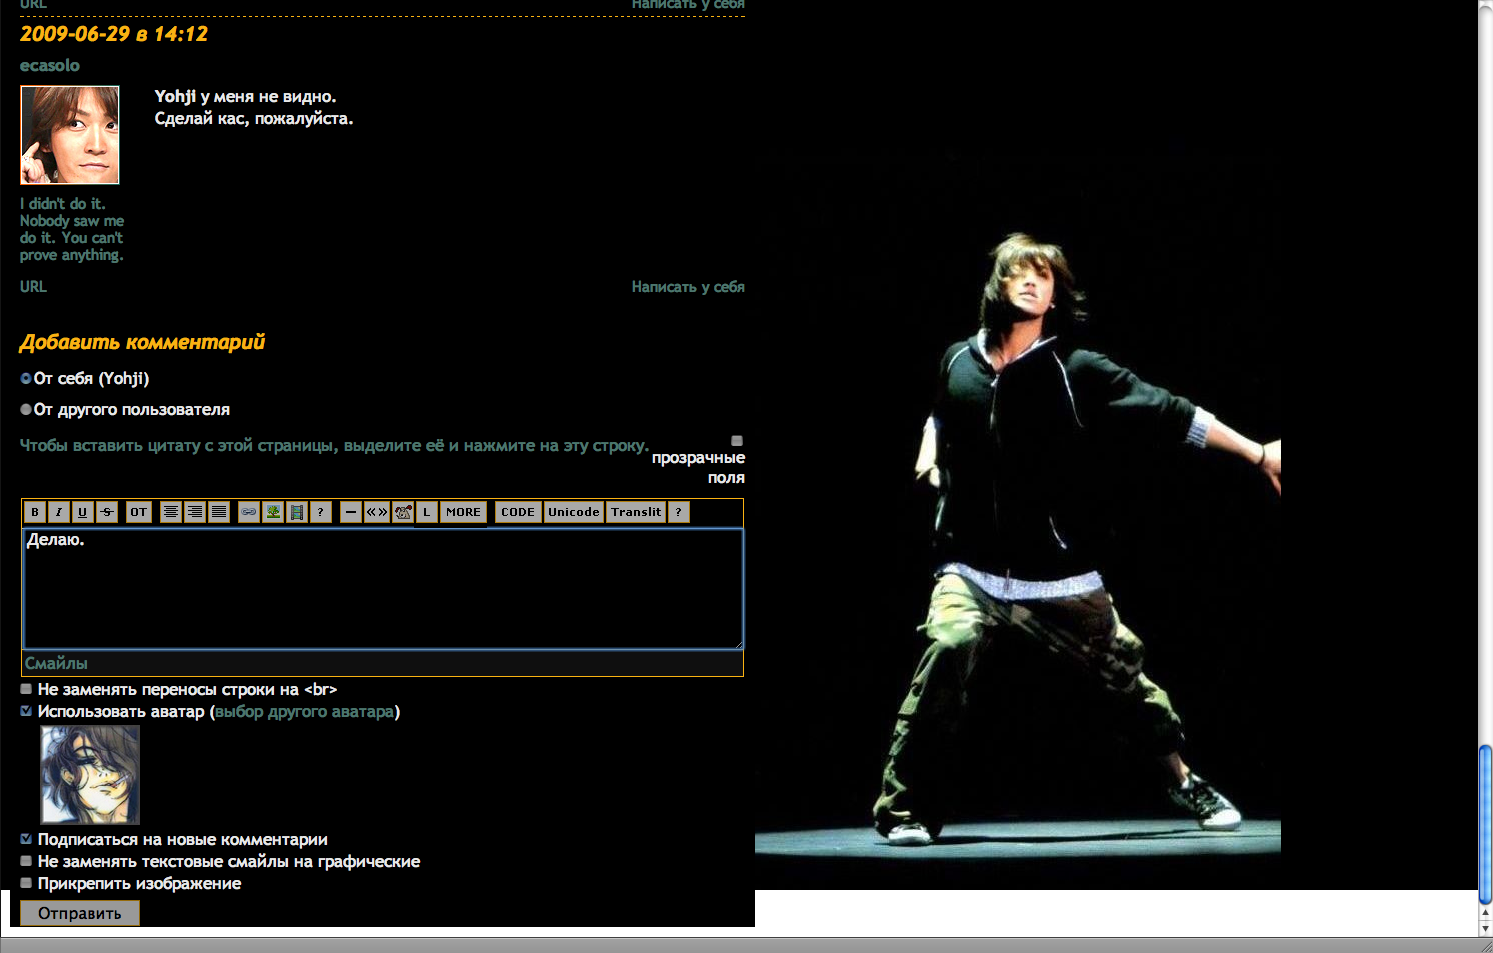Screen dimensions: 1493x953
Task: Apply strikethrough formatting
Action: [107, 512]
